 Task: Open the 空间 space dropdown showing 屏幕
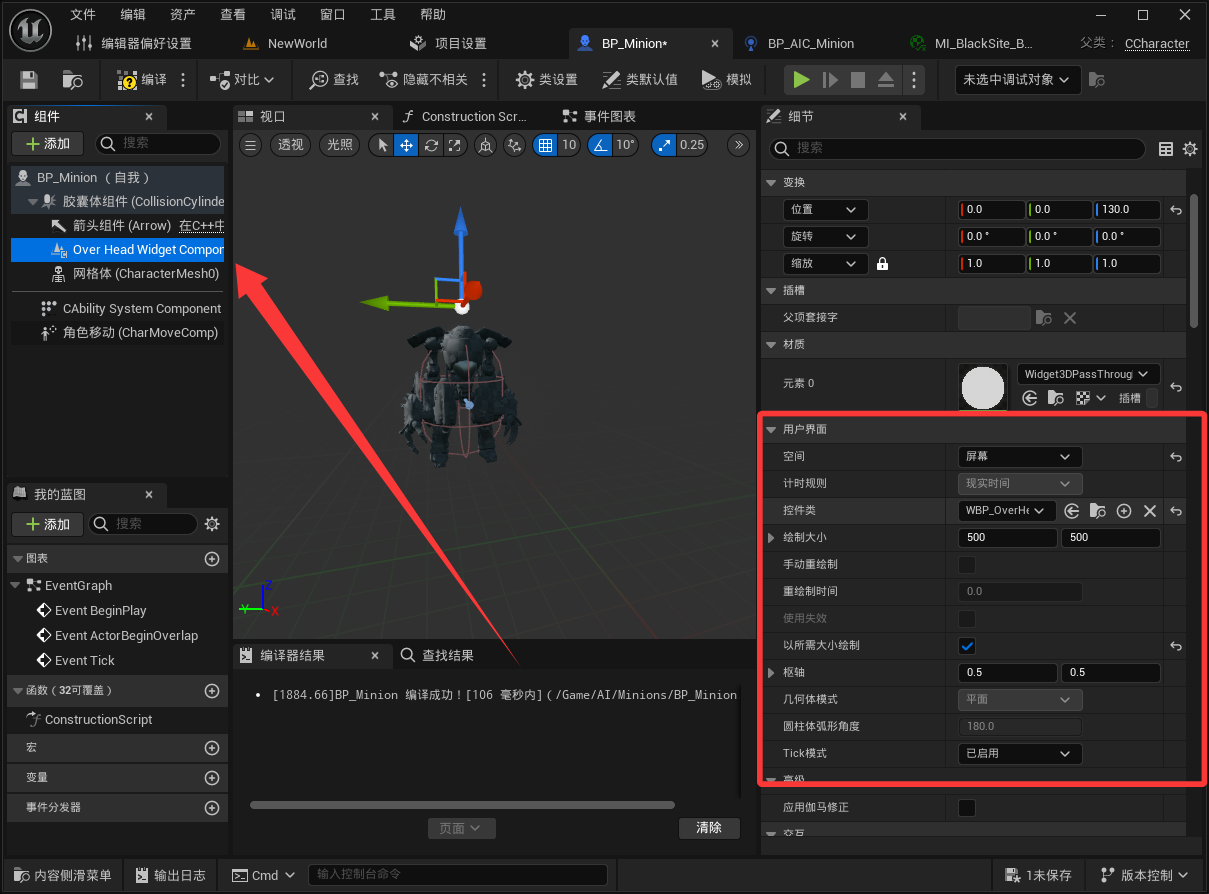coord(1020,456)
